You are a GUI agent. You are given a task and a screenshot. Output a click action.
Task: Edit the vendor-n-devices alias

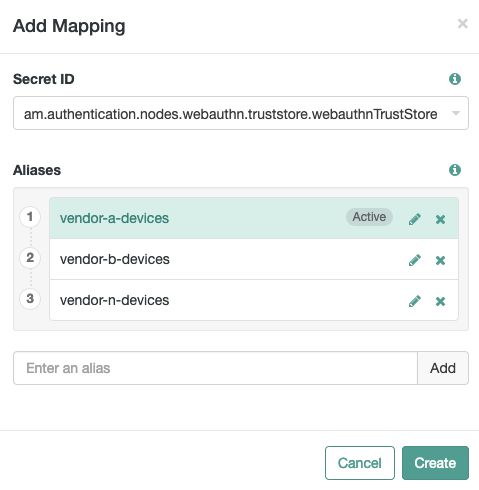[x=415, y=301]
